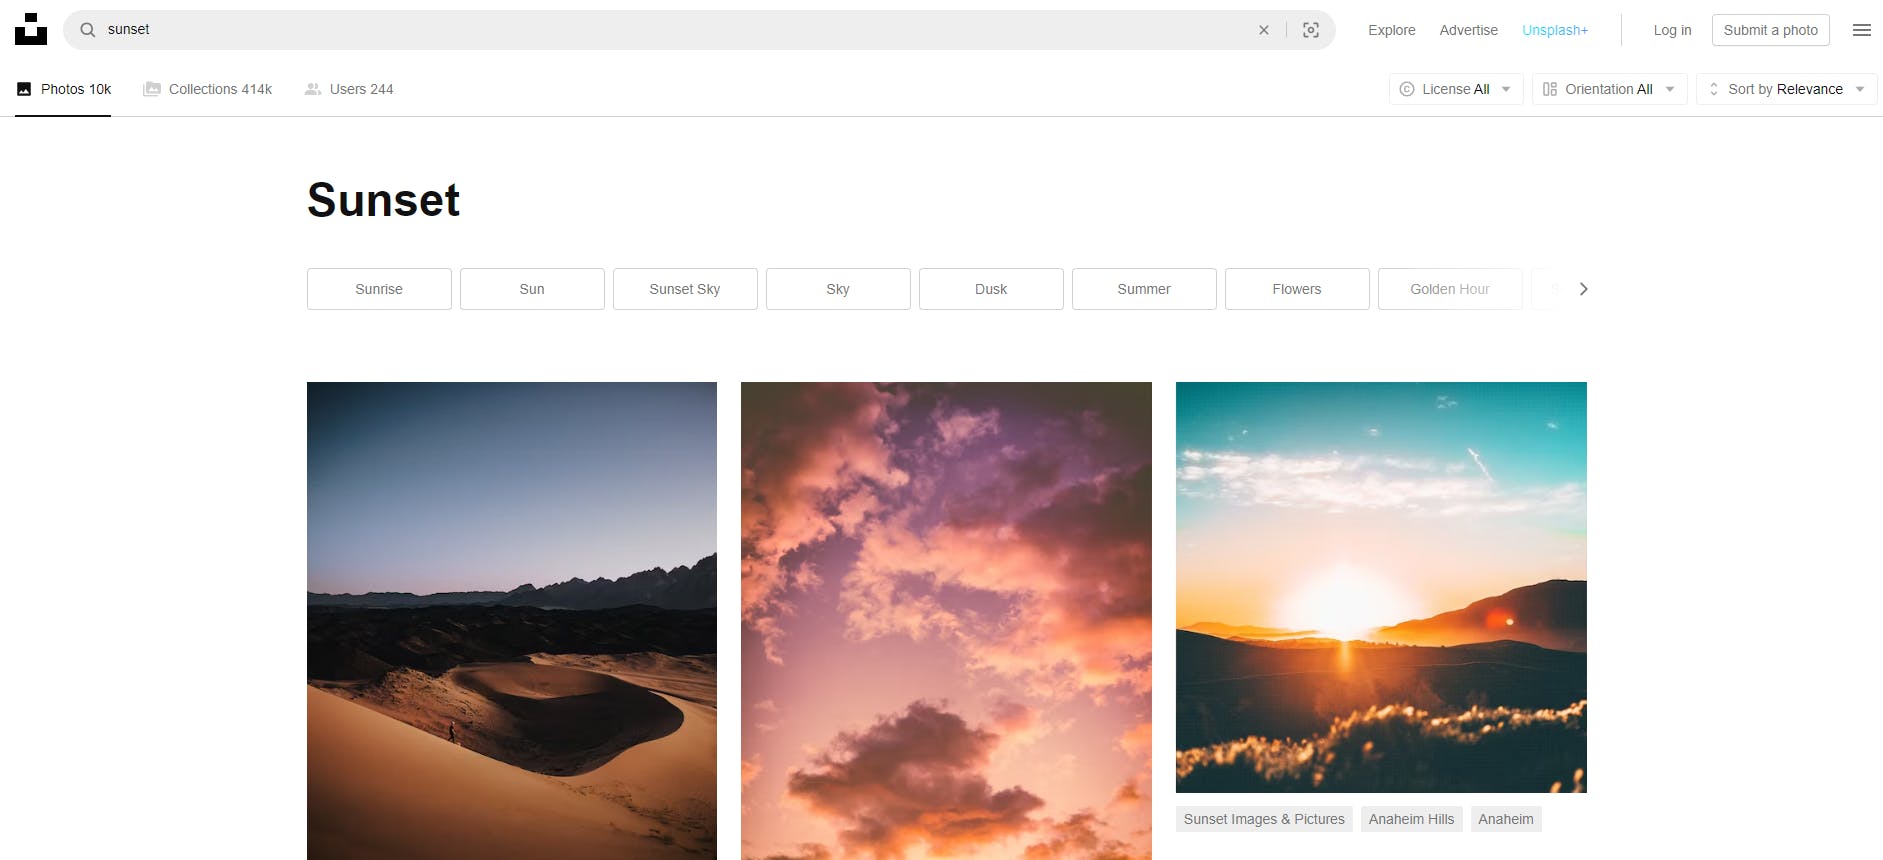Click the Unsplash+ link
This screenshot has height=860, width=1883.
pos(1555,30)
